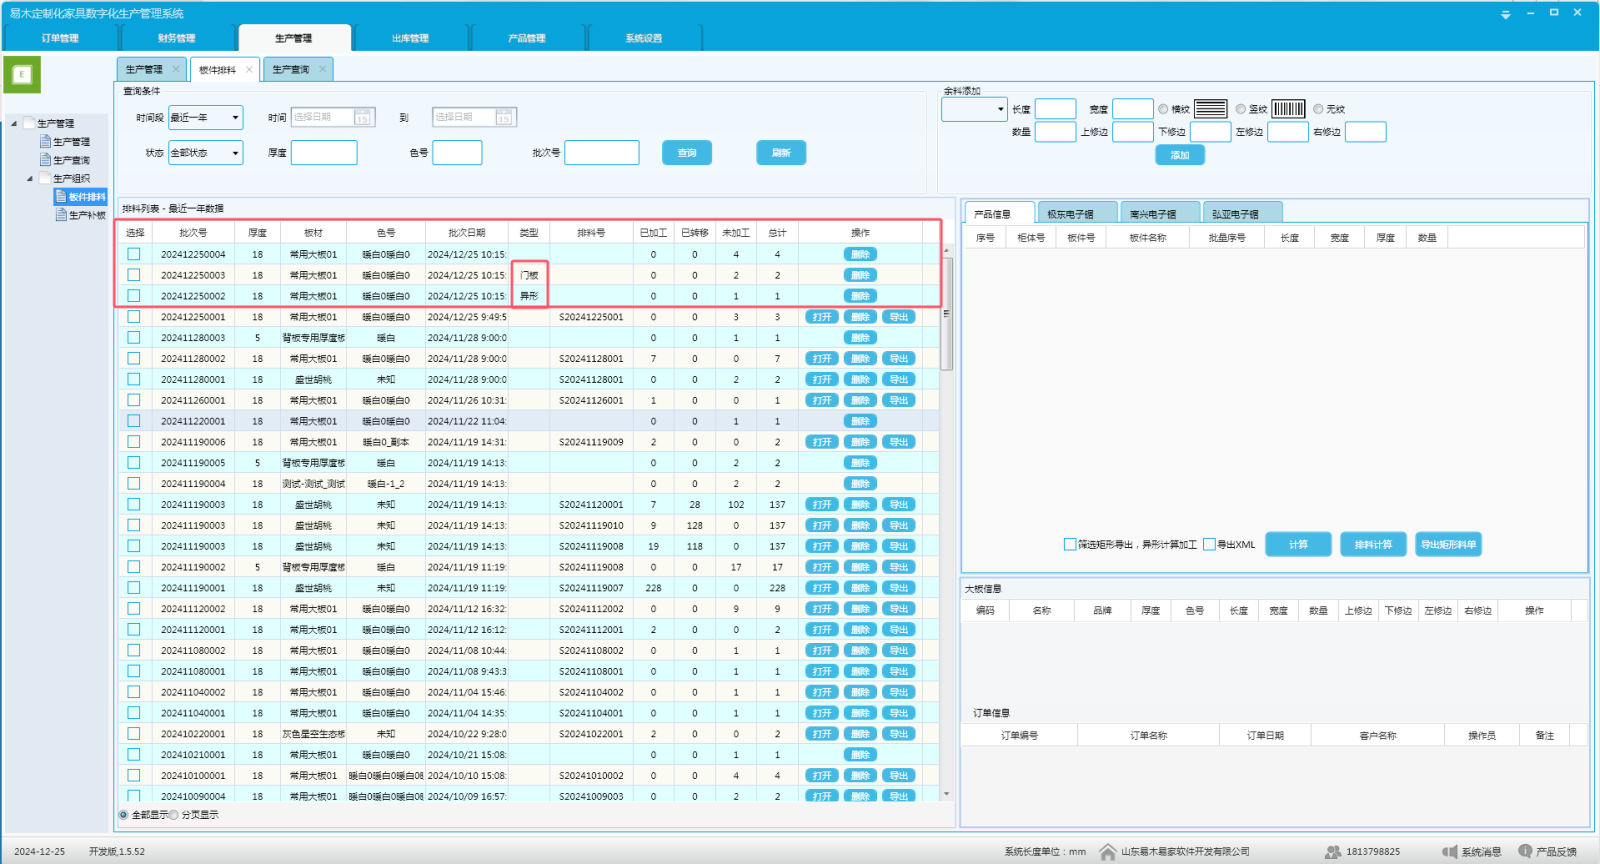Switch to 产品管理 main tab
1600x864 pixels.
[x=527, y=38]
